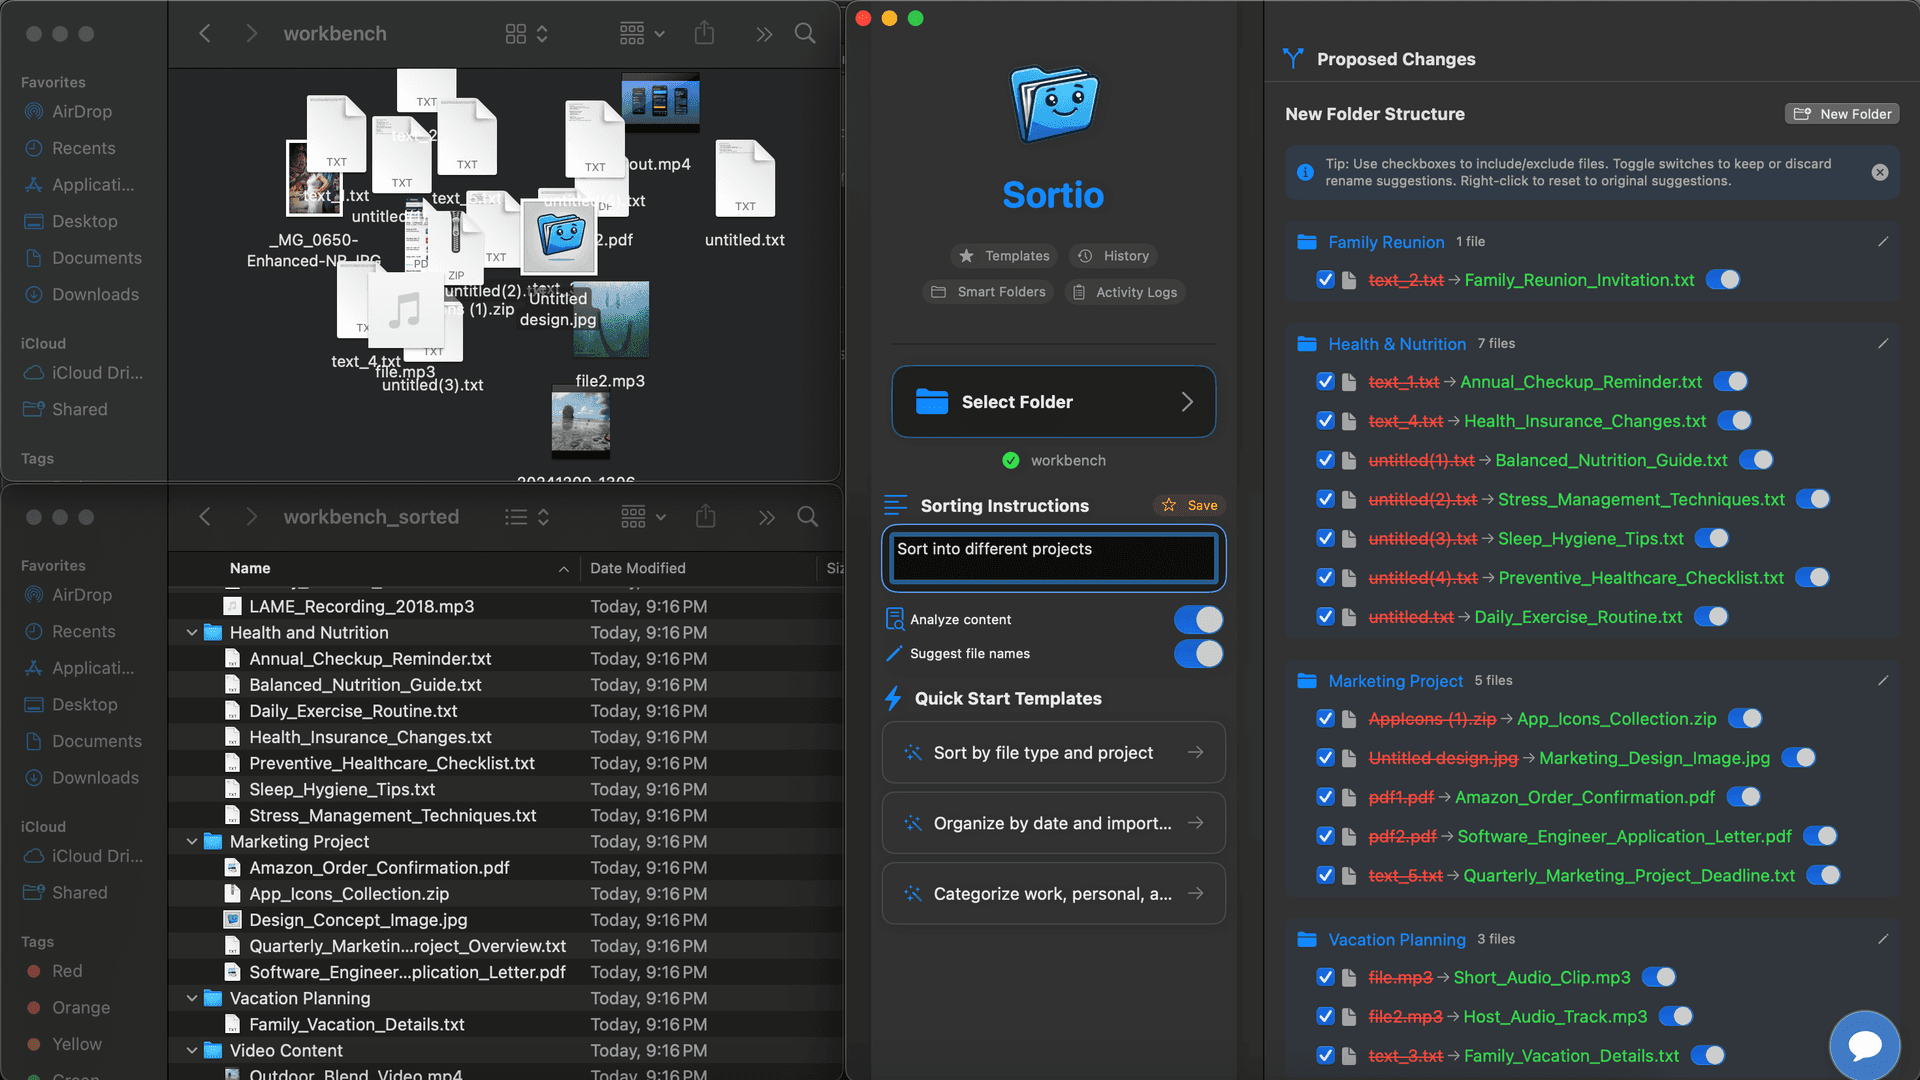
Task: Uncheck the pdf1.pdf file checkbox
Action: coord(1326,797)
